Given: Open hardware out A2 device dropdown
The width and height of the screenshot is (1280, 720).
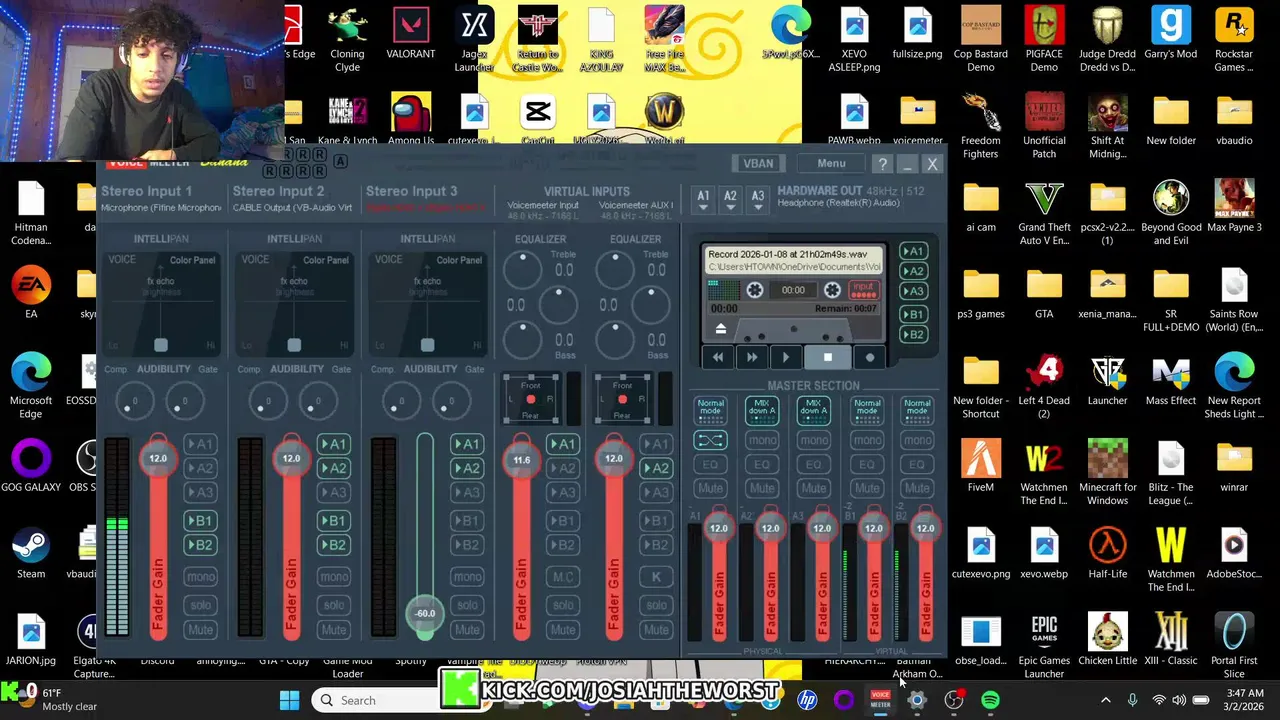Looking at the screenshot, I should point(730,200).
